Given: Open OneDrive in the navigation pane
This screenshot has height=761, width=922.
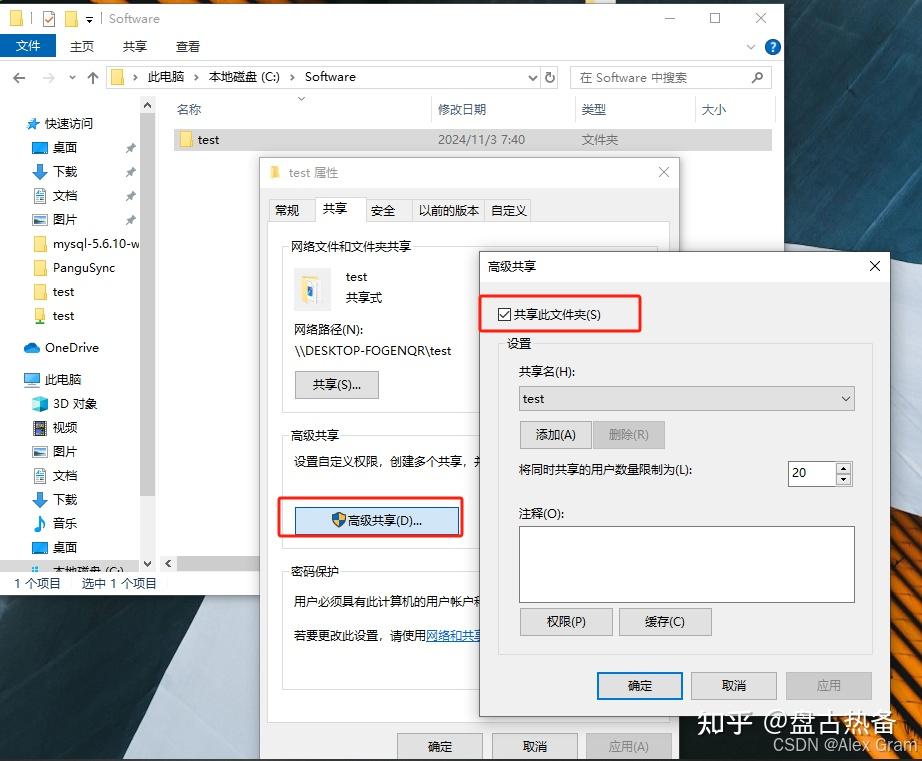Looking at the screenshot, I should pos(71,348).
